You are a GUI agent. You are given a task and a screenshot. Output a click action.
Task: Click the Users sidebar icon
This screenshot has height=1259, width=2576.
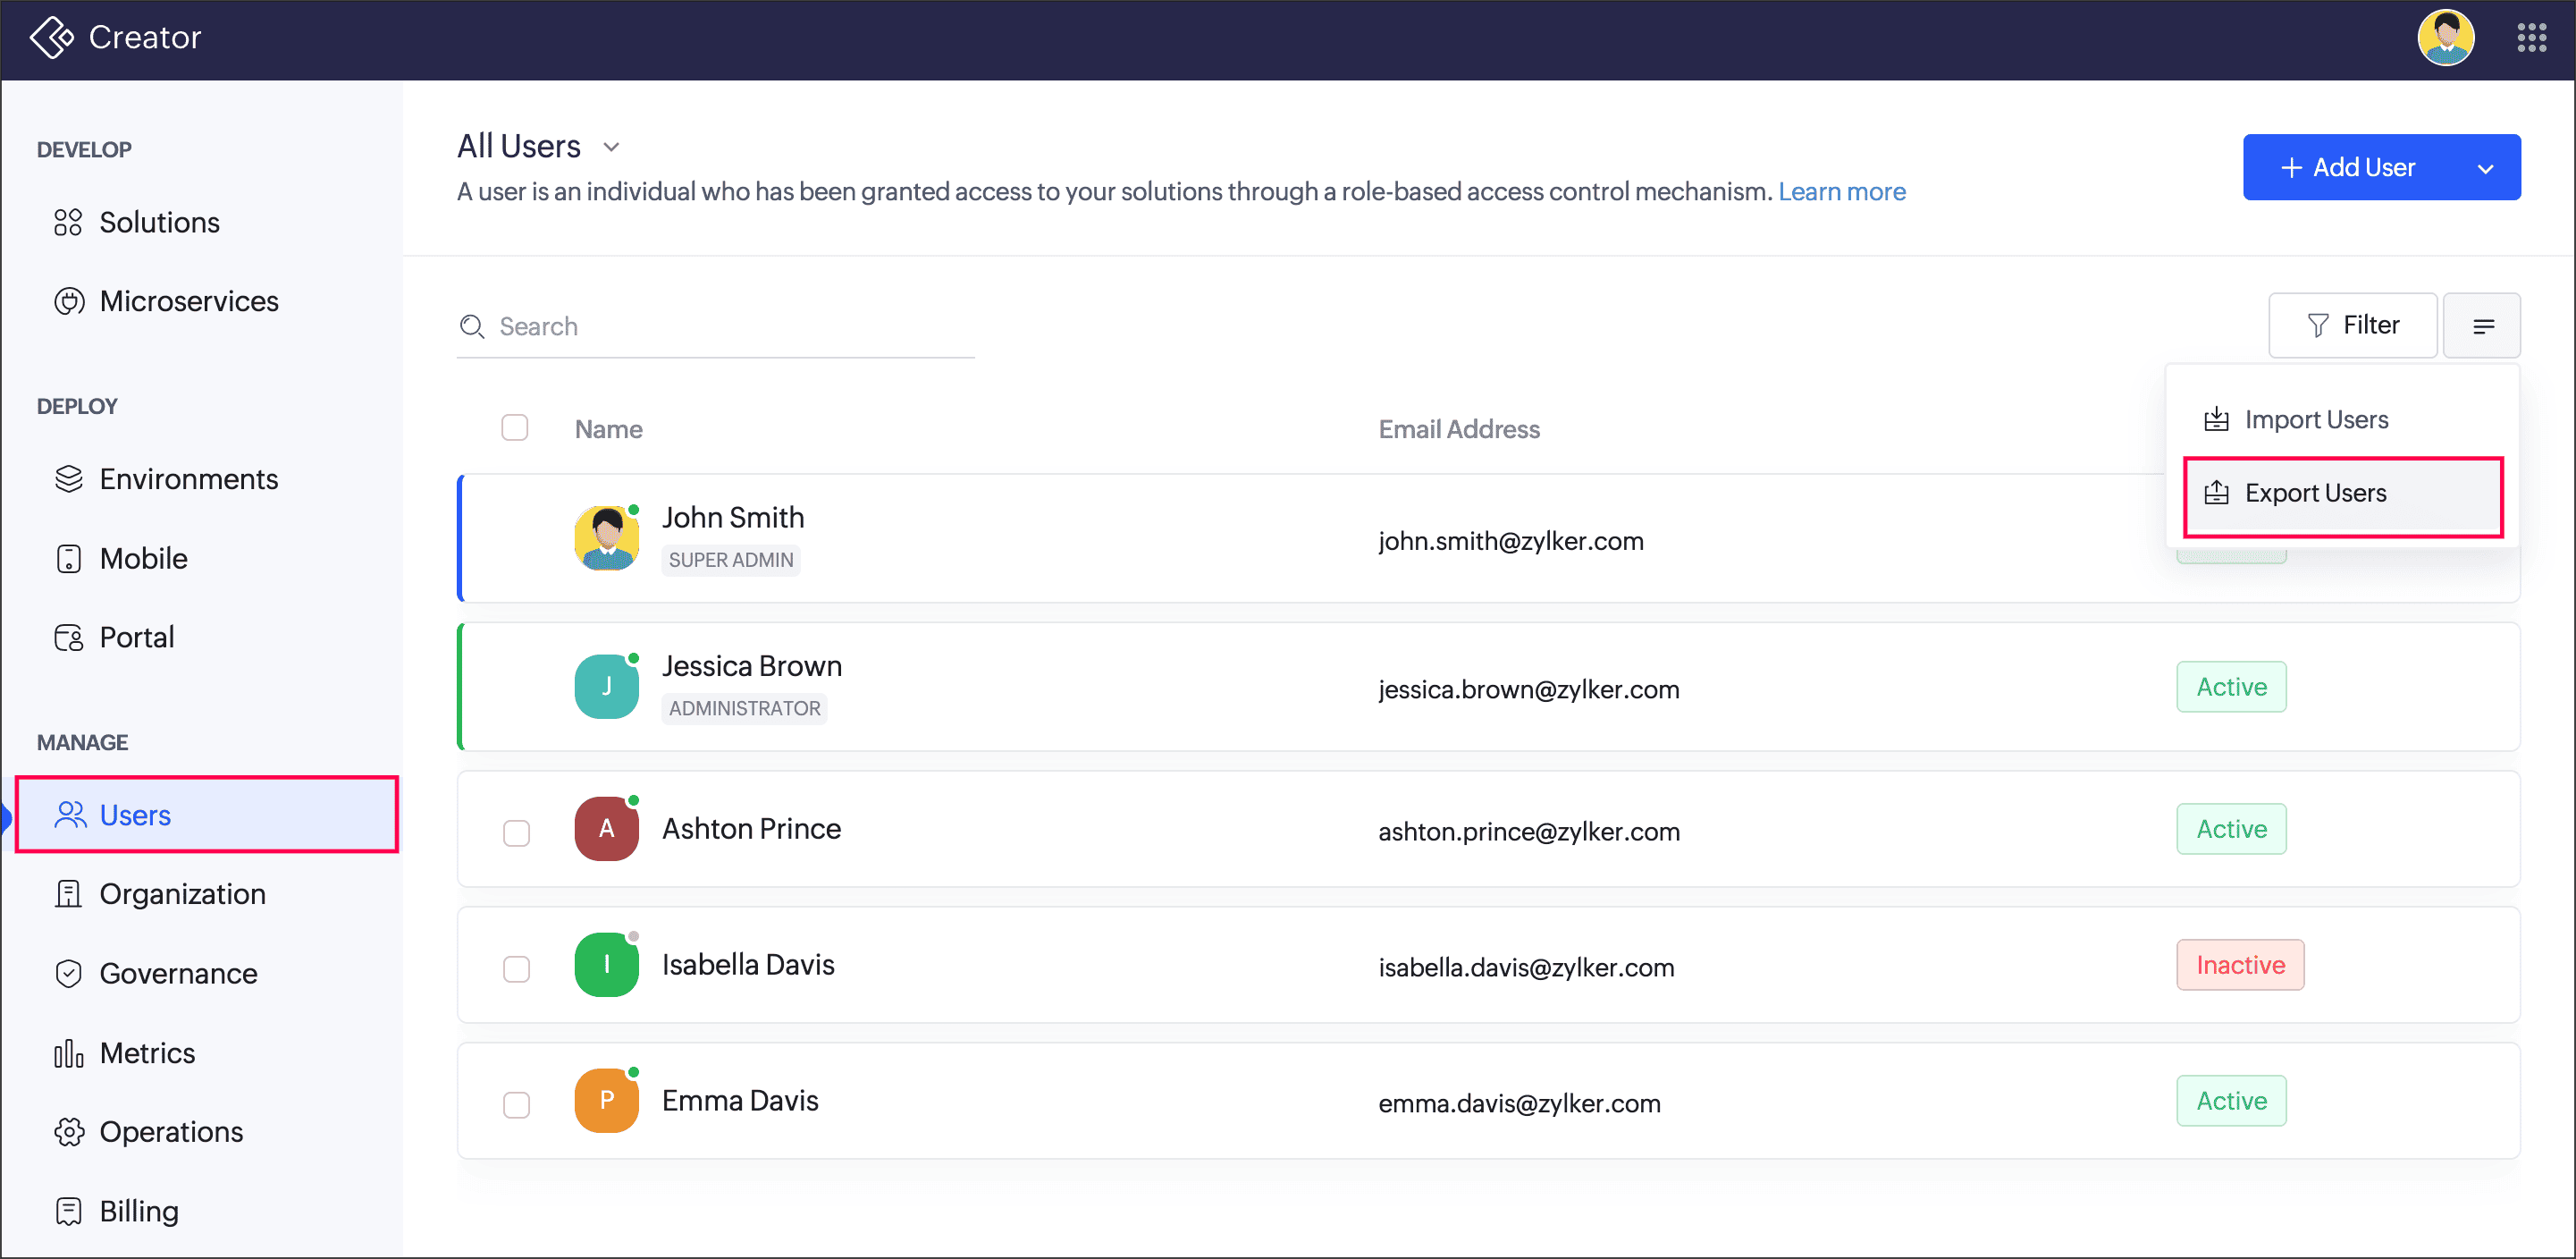(70, 815)
